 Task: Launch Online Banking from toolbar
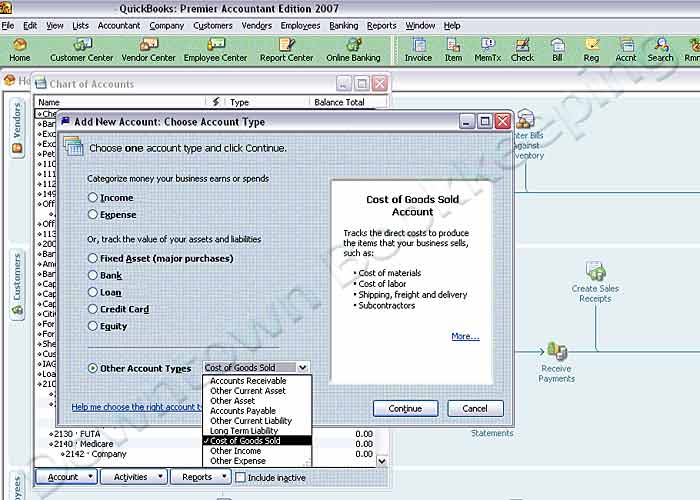tap(353, 50)
